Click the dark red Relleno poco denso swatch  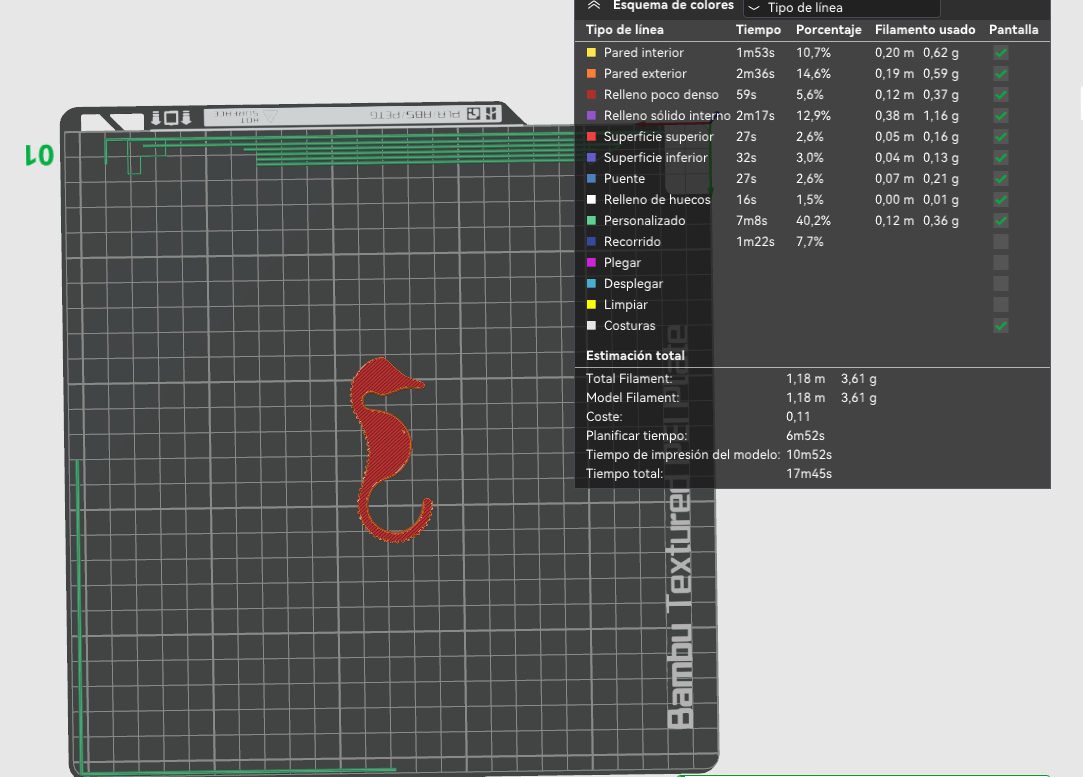coord(591,95)
